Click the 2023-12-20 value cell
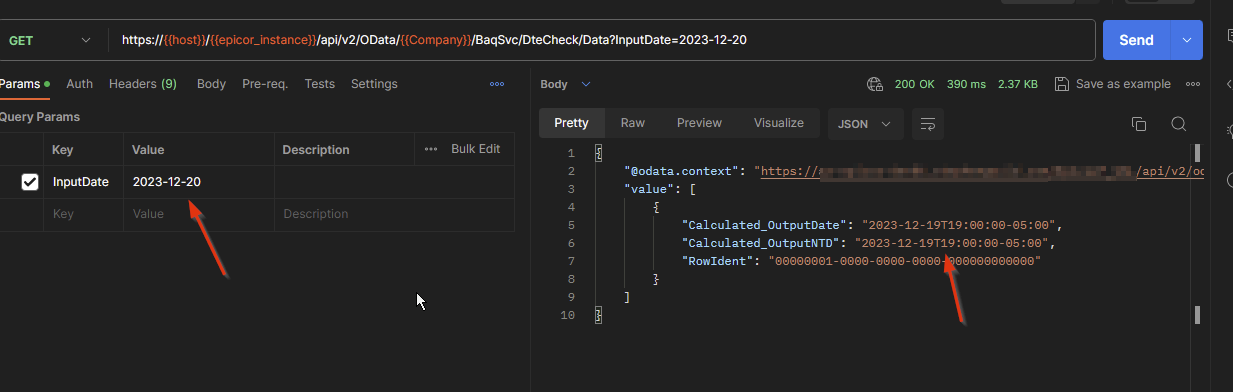This screenshot has height=392, width=1233. click(199, 182)
